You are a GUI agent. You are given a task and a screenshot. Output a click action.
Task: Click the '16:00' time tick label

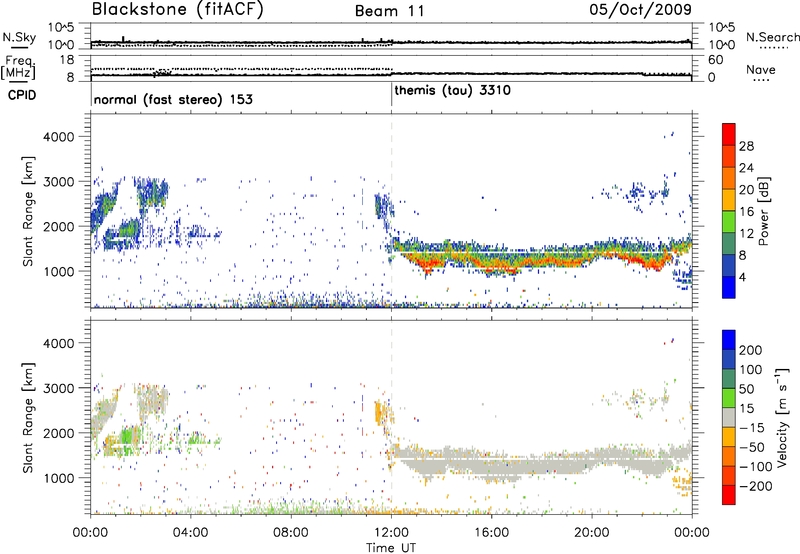[491, 532]
